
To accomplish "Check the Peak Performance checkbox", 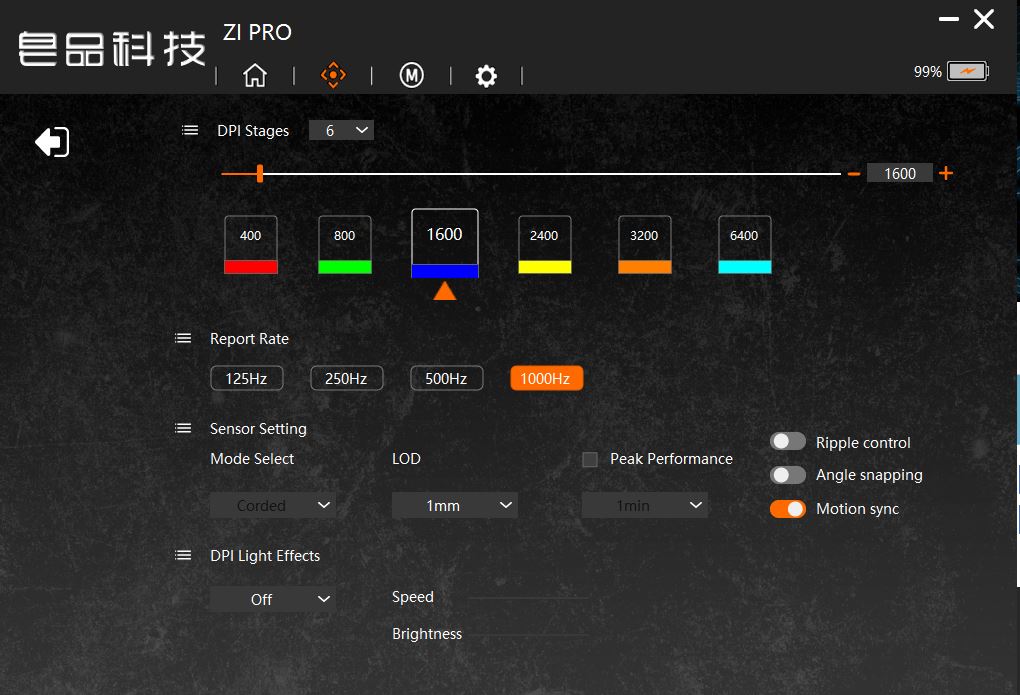I will 590,459.
